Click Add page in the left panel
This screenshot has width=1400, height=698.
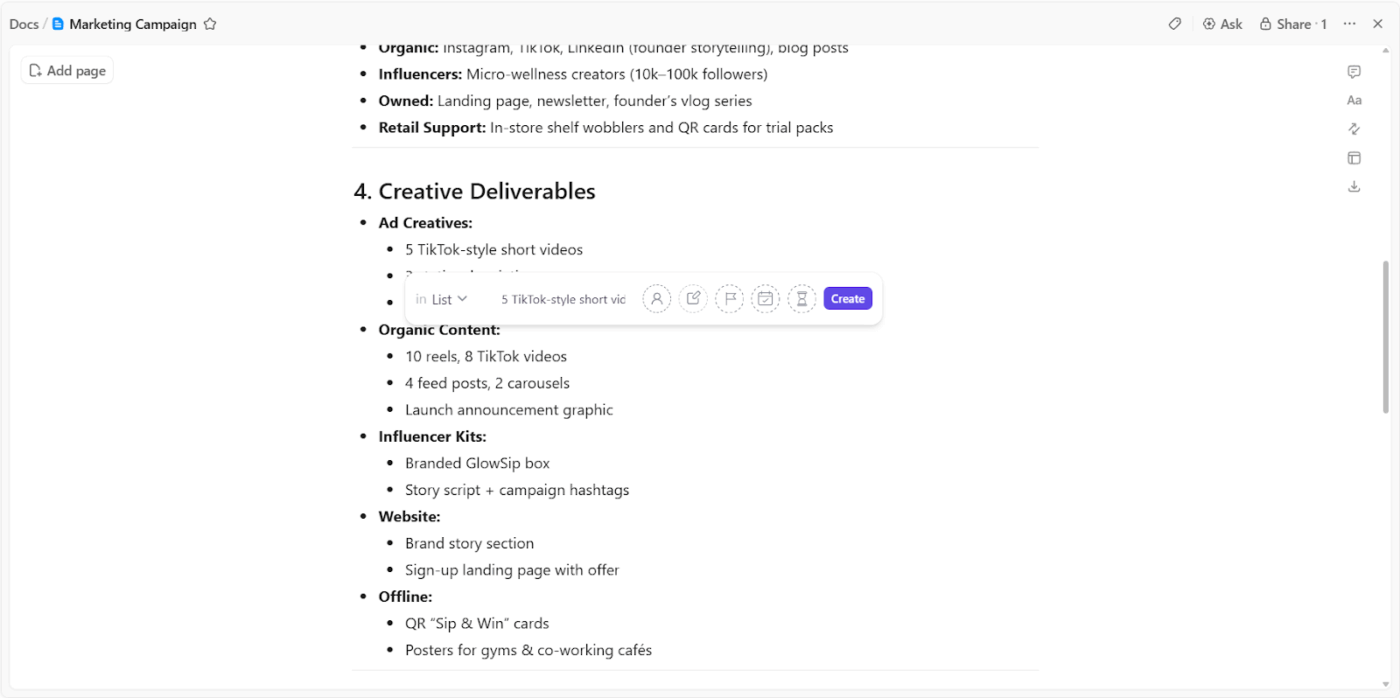click(66, 70)
